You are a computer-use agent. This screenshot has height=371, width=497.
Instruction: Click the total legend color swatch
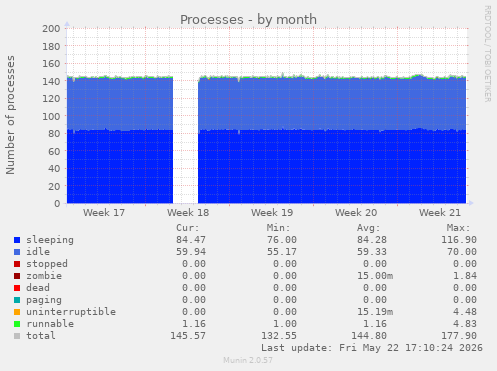coord(17,336)
